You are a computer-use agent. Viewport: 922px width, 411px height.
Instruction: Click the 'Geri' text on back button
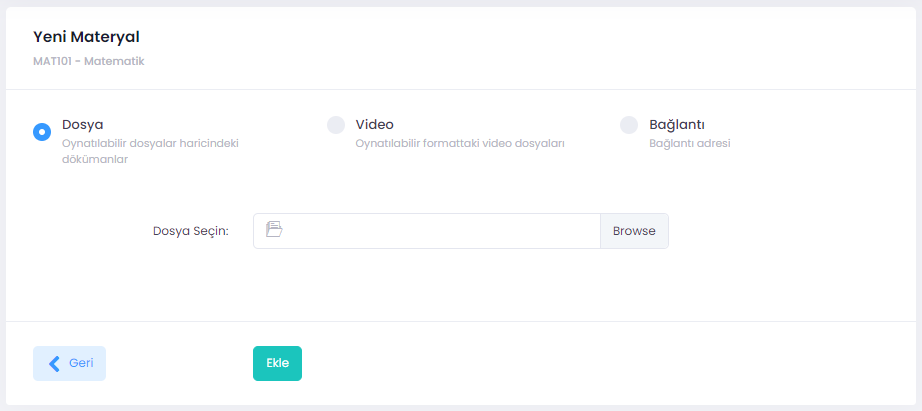[81, 363]
